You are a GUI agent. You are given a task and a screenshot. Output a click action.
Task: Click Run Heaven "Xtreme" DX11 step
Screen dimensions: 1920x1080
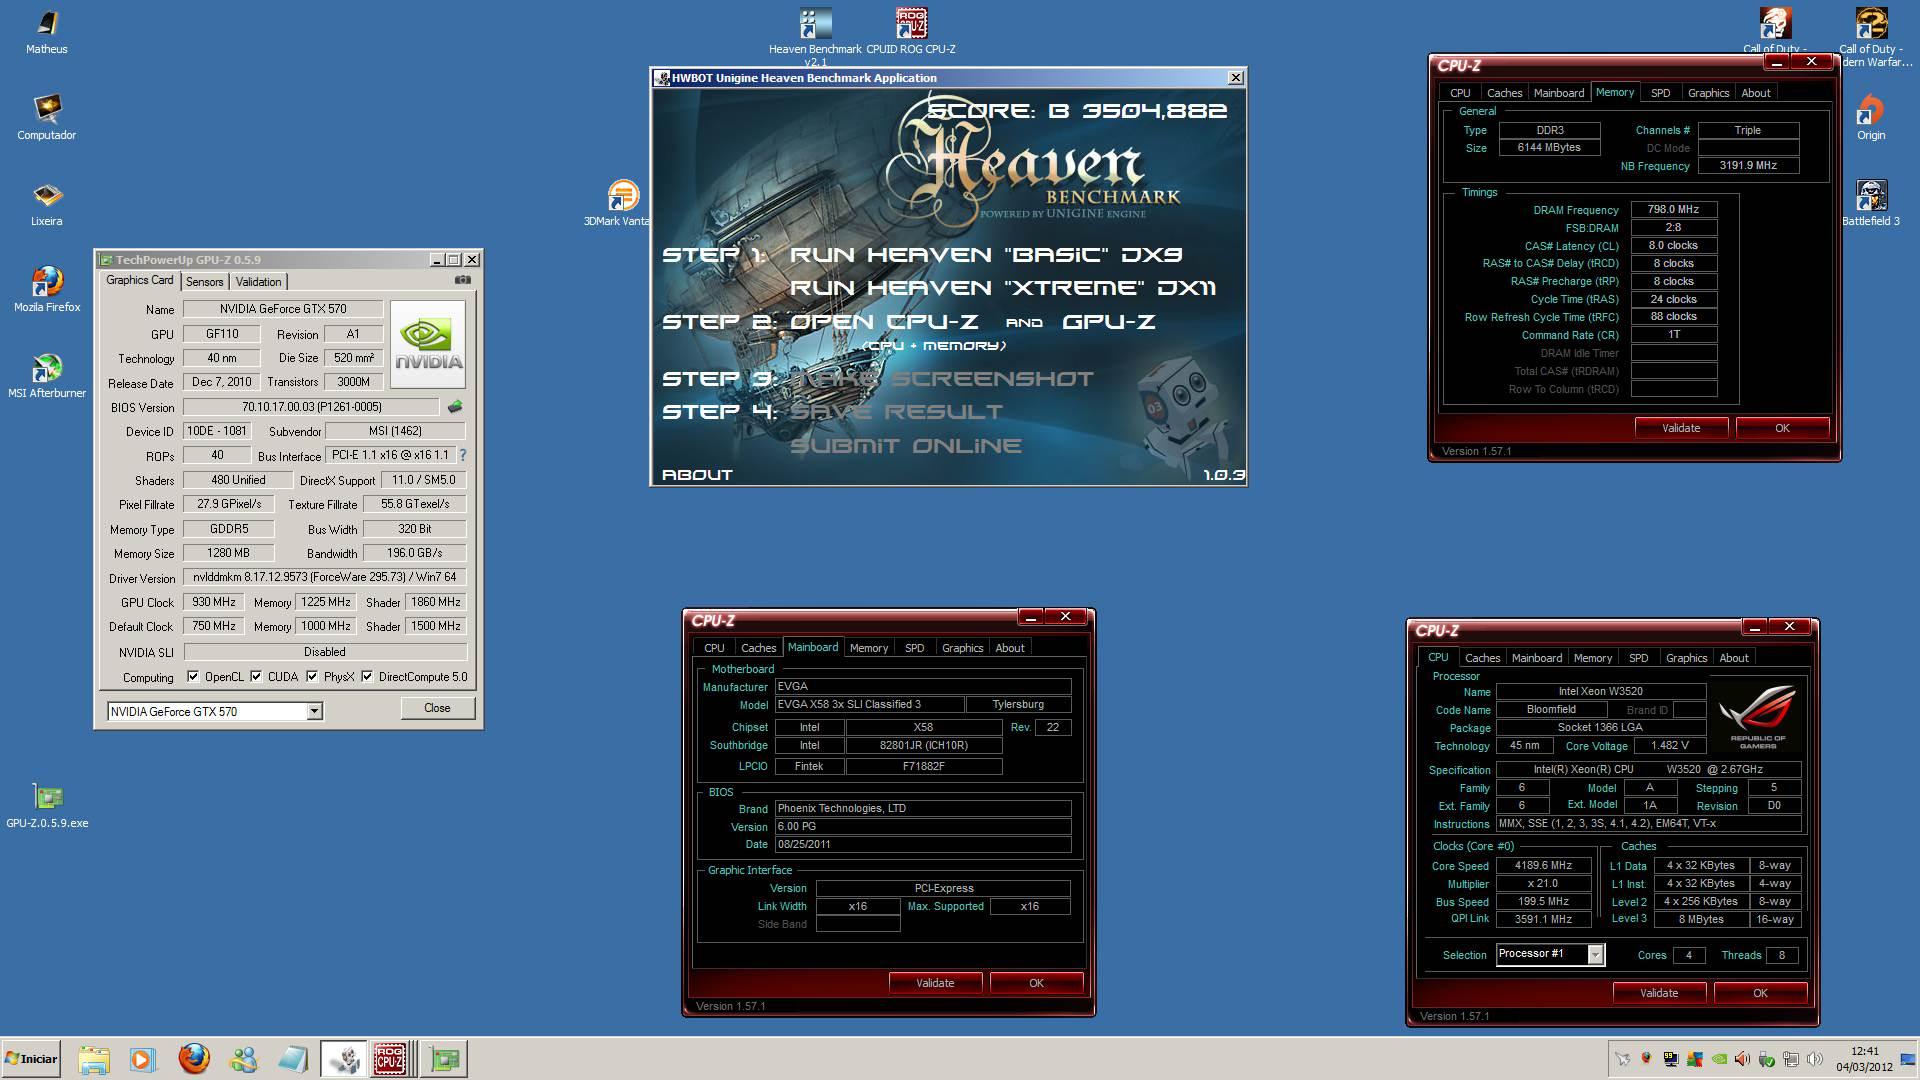(x=1002, y=288)
